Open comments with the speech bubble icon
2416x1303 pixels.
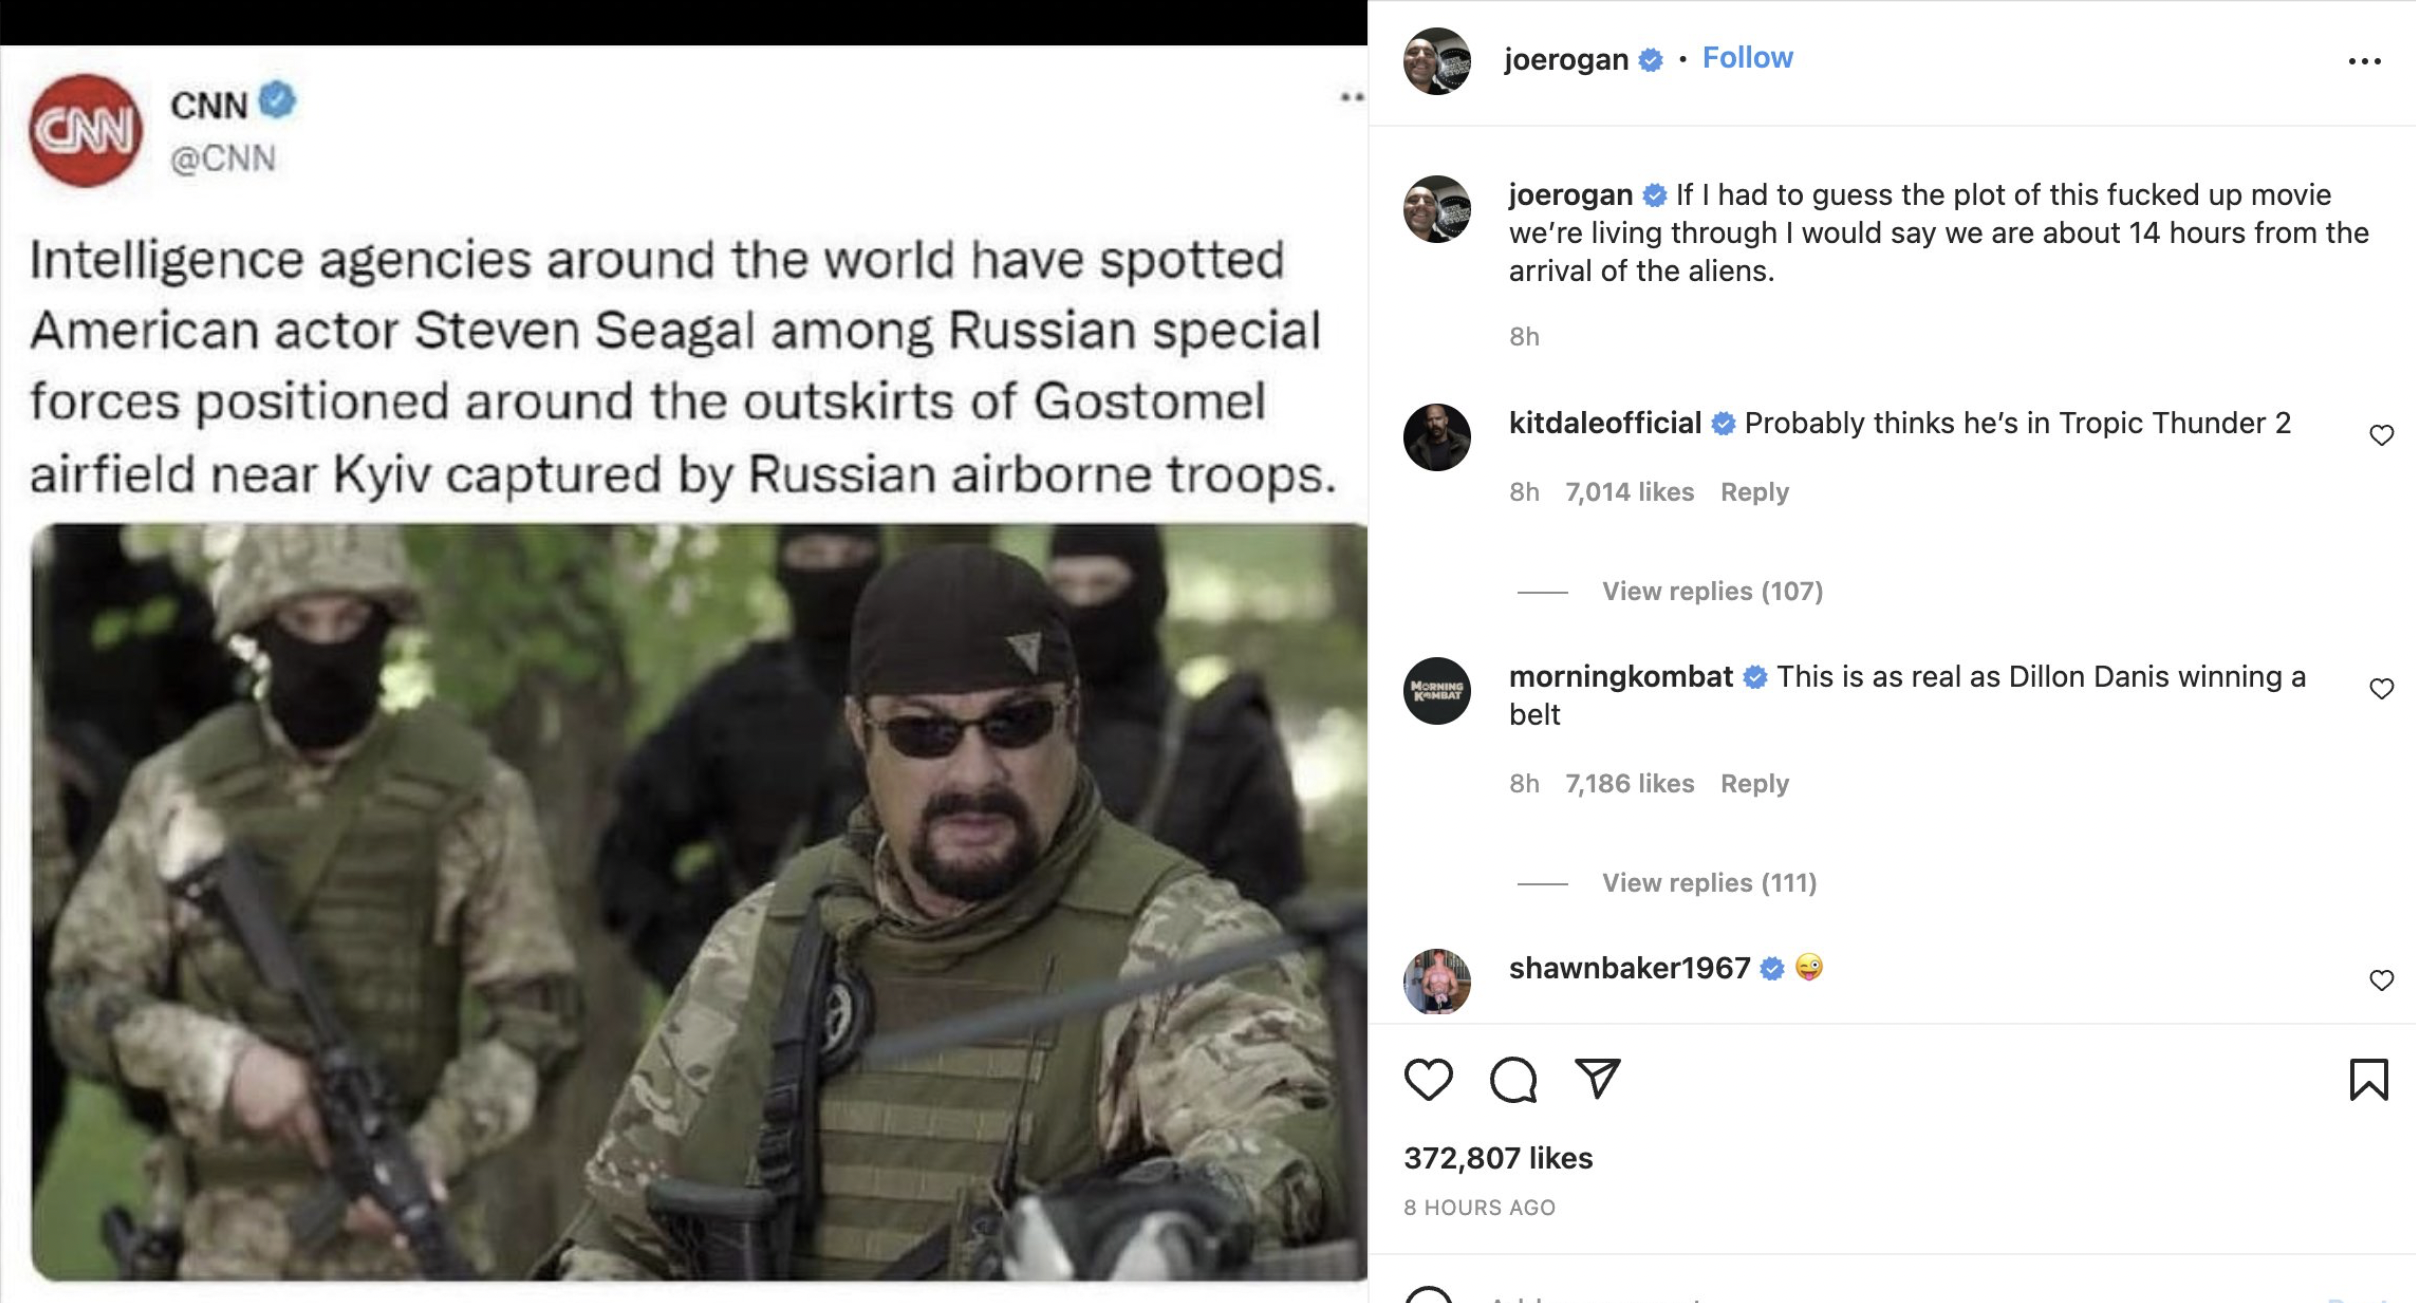click(1512, 1079)
